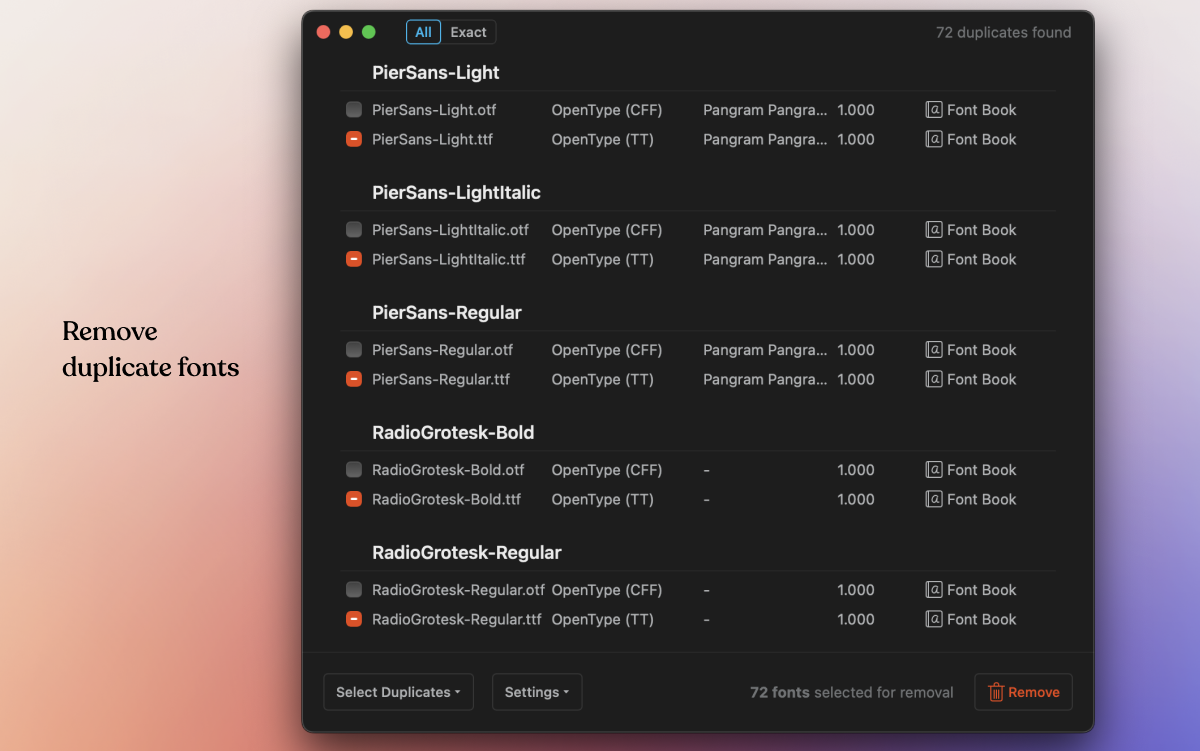Click the trash icon inside the Remove button

pyautogui.click(x=995, y=691)
